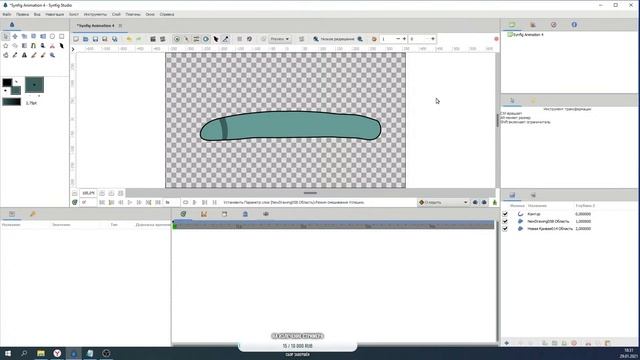The height and width of the screenshot is (360, 640).
Task: Switch to the Synfig Animation 4 document tab
Action: pyautogui.click(x=96, y=26)
